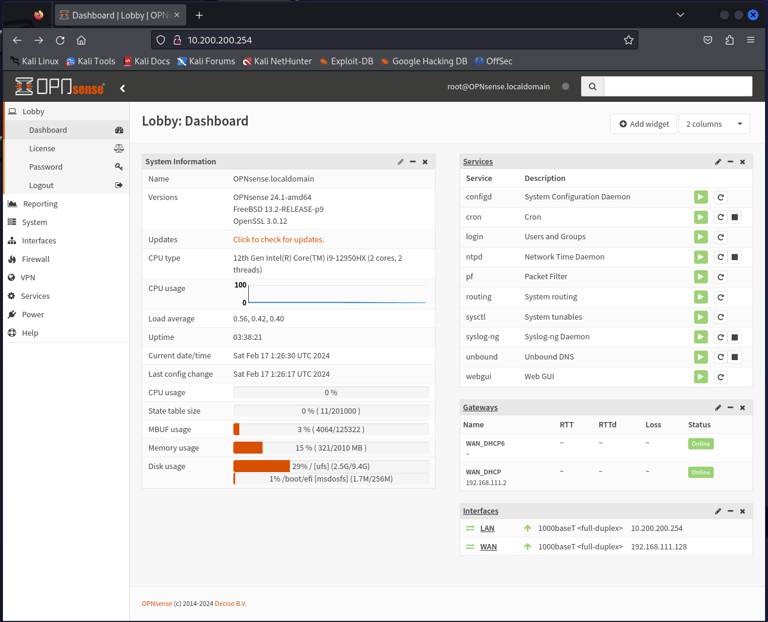Expand the Firewall menu
The width and height of the screenshot is (768, 622).
click(x=66, y=259)
